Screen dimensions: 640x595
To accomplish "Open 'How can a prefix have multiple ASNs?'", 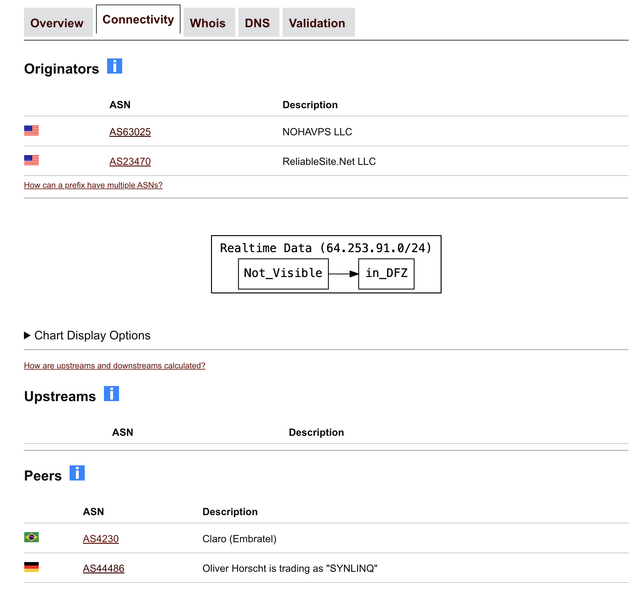I will [93, 185].
